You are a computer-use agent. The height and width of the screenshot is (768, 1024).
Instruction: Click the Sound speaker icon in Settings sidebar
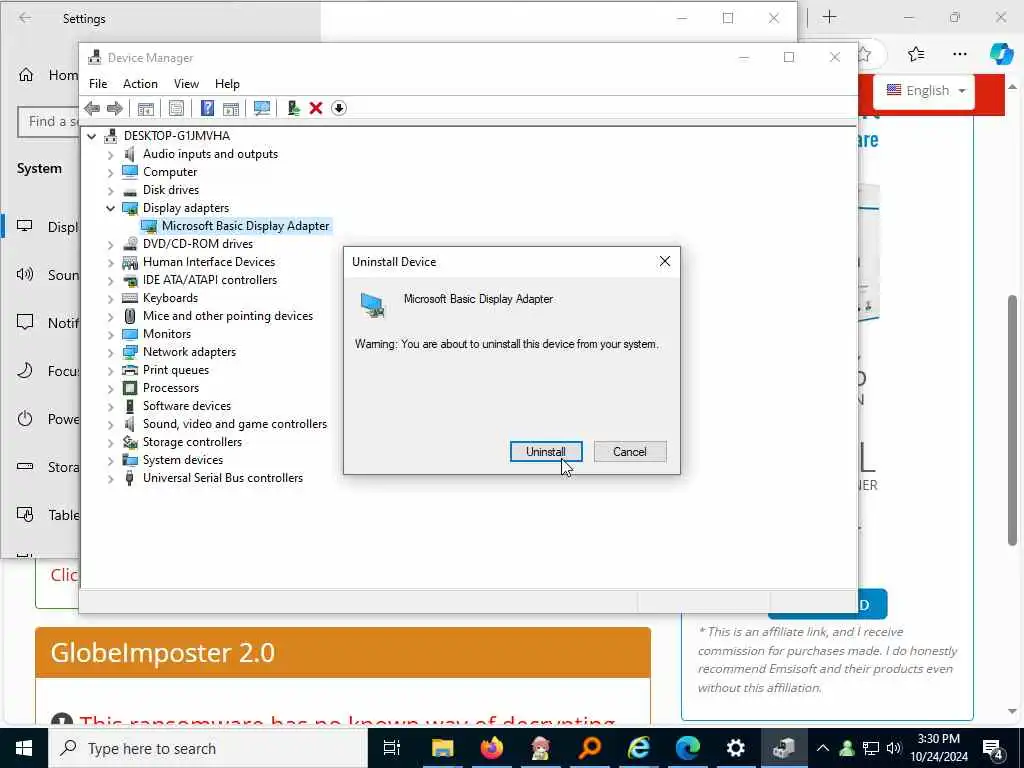pos(25,274)
